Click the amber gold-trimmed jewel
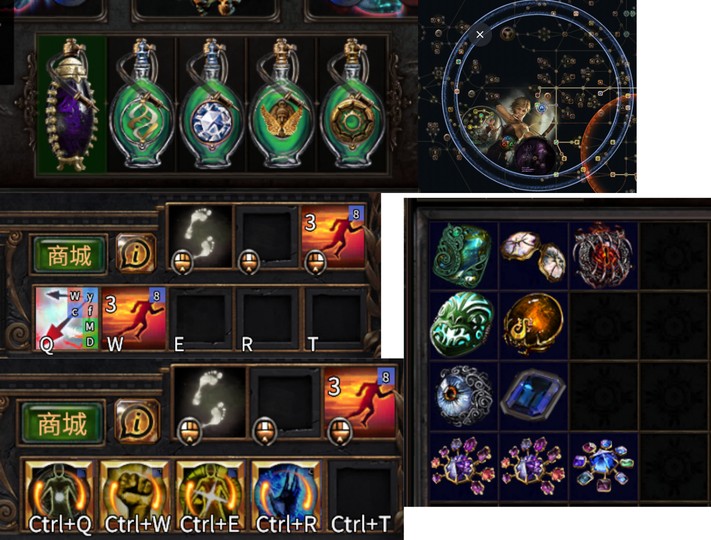711x540 pixels. coord(533,325)
